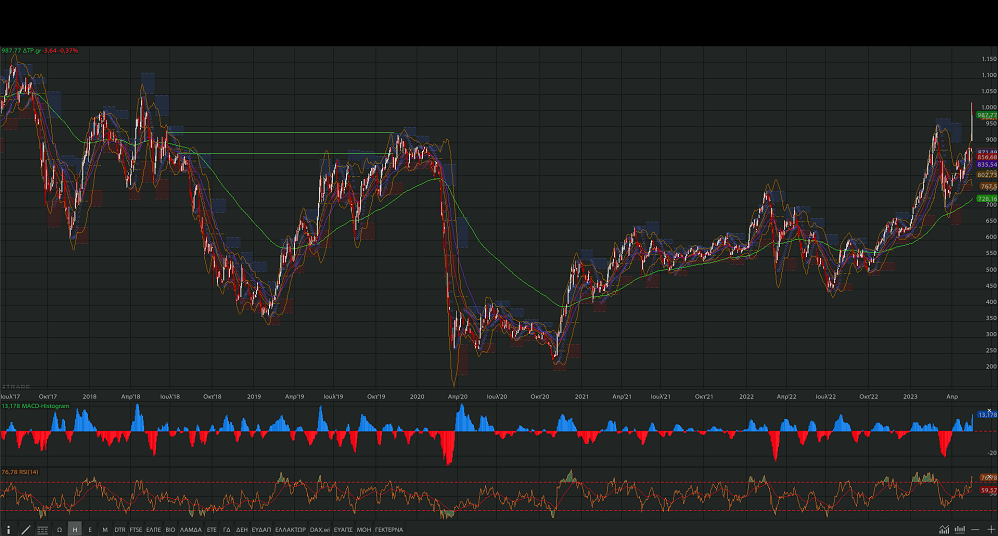Load the ΔΕΗ symbol shortcut
Viewport: 998px width, 536px height.
pyautogui.click(x=241, y=530)
